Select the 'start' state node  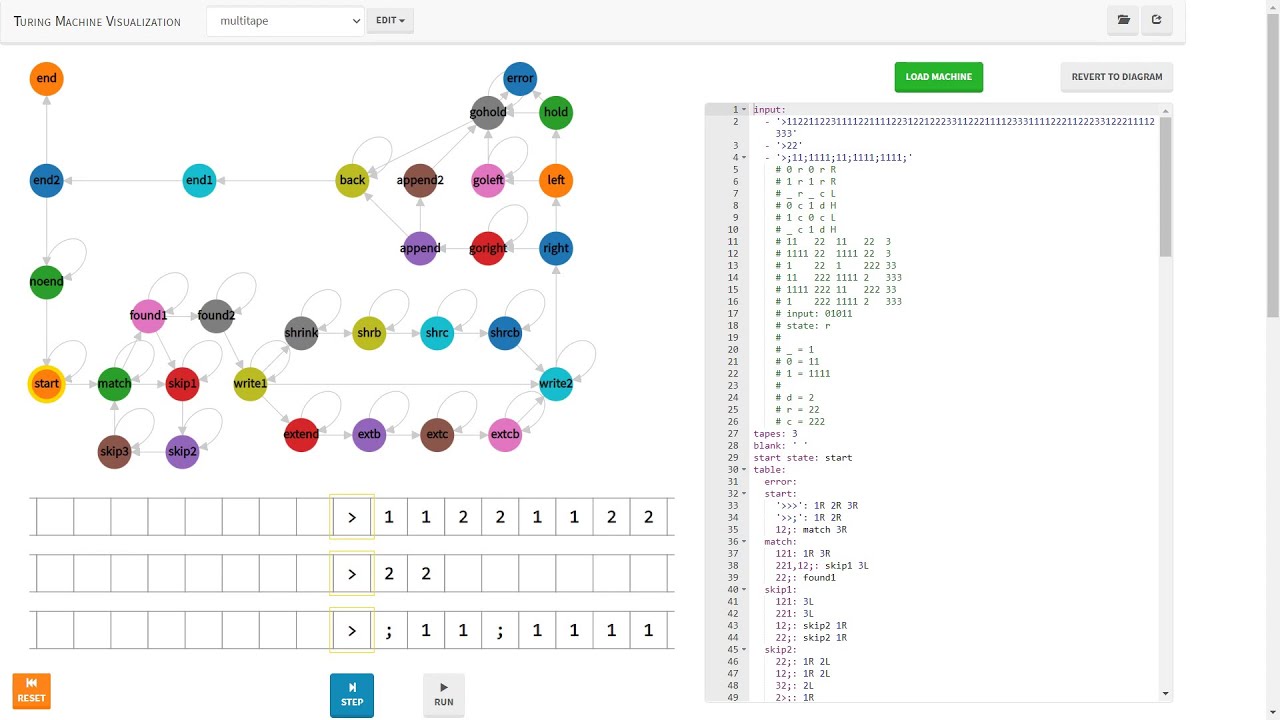[x=47, y=384]
